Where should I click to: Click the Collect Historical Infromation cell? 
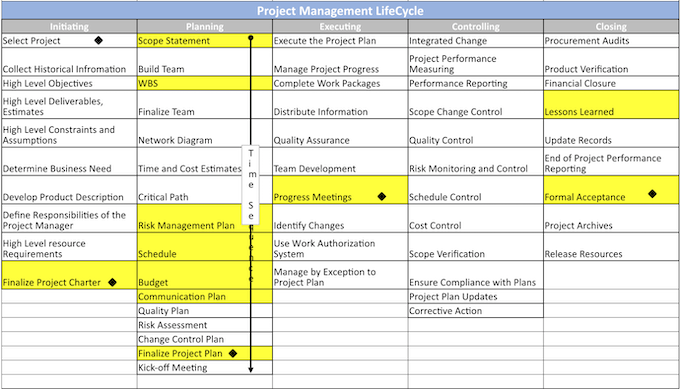pyautogui.click(x=69, y=62)
